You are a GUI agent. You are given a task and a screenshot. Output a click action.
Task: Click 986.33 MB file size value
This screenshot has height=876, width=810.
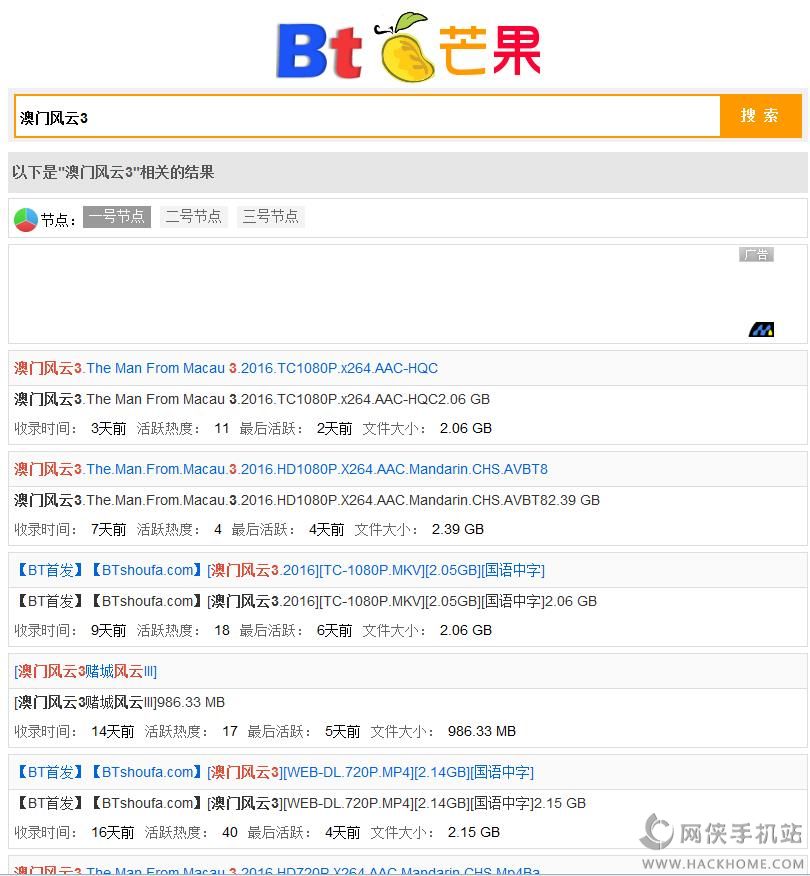[482, 731]
